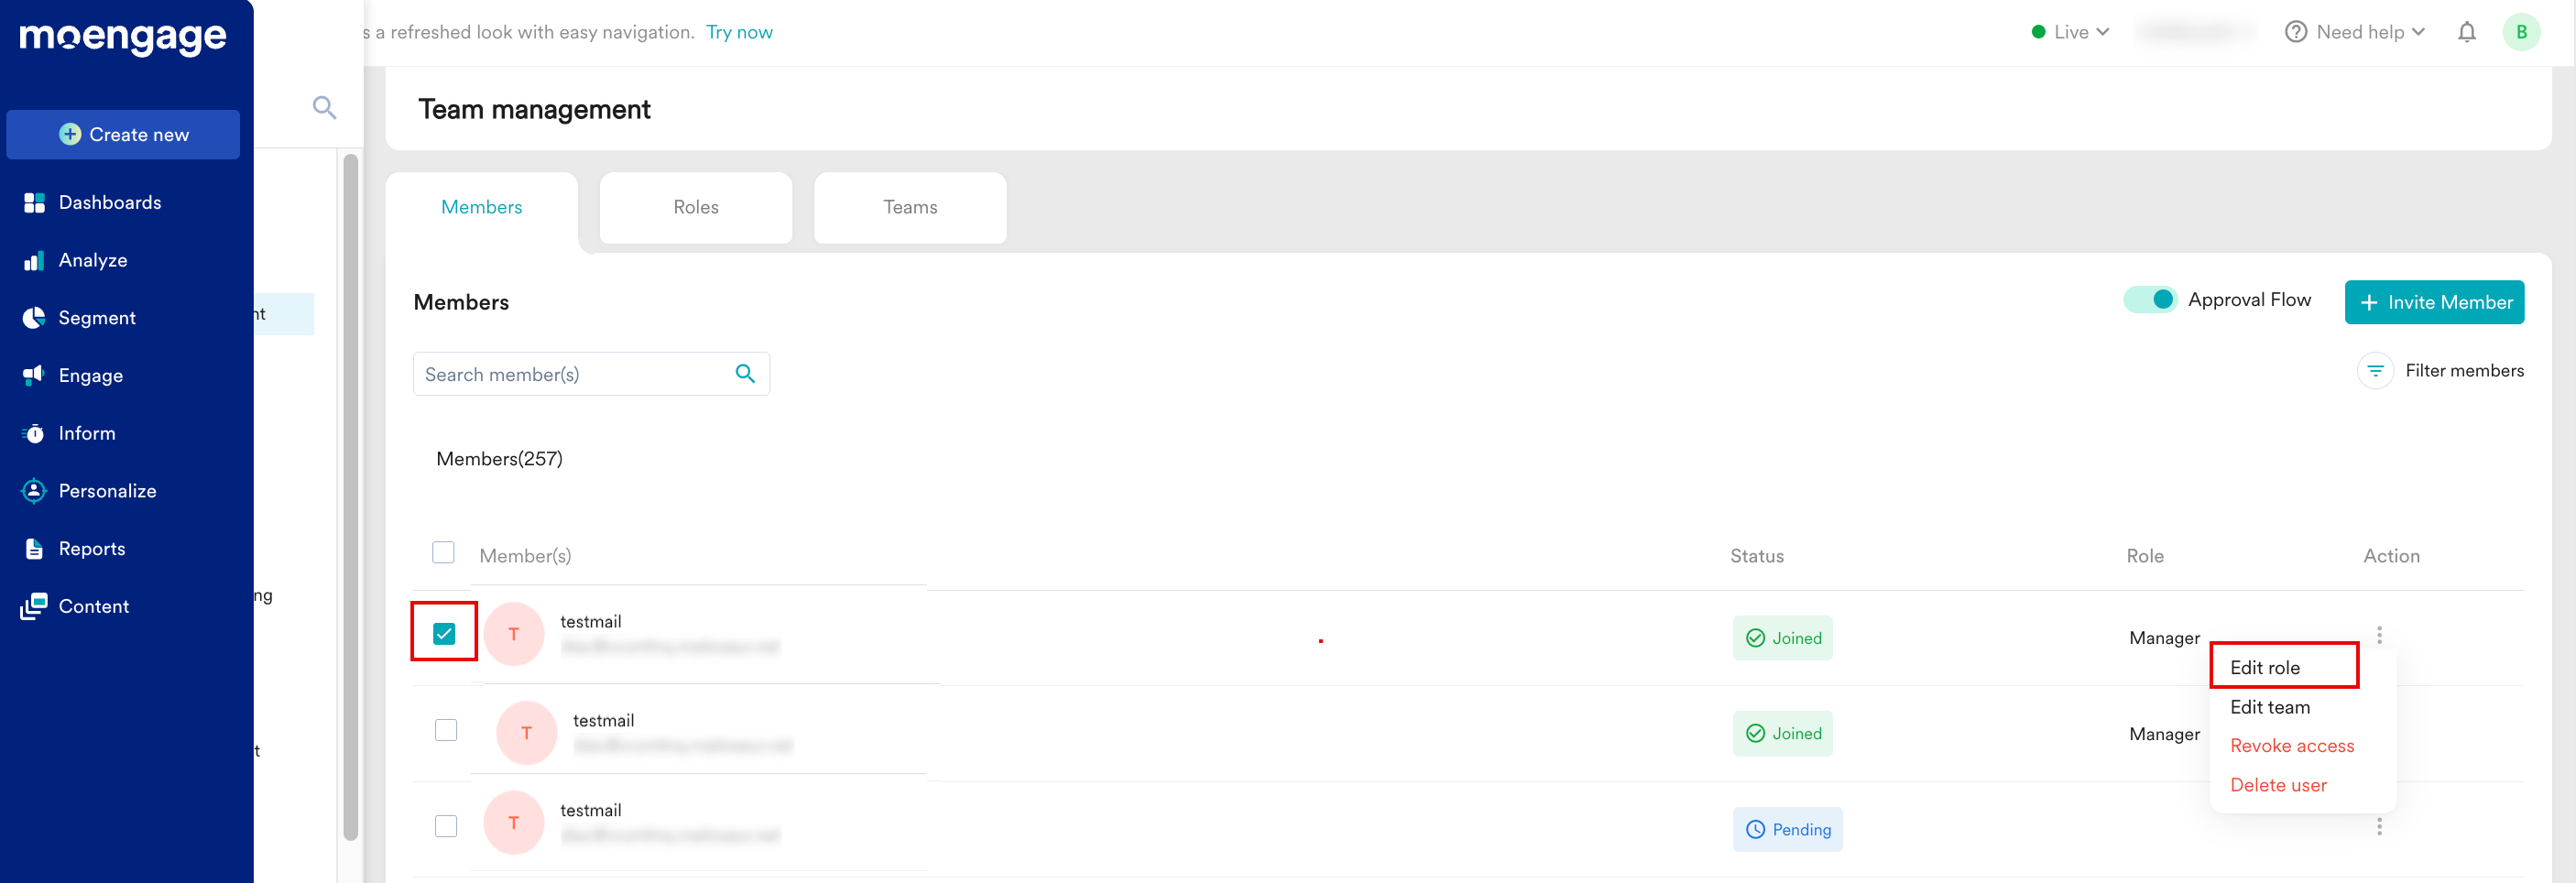Click the magnifier in member search box

(744, 374)
